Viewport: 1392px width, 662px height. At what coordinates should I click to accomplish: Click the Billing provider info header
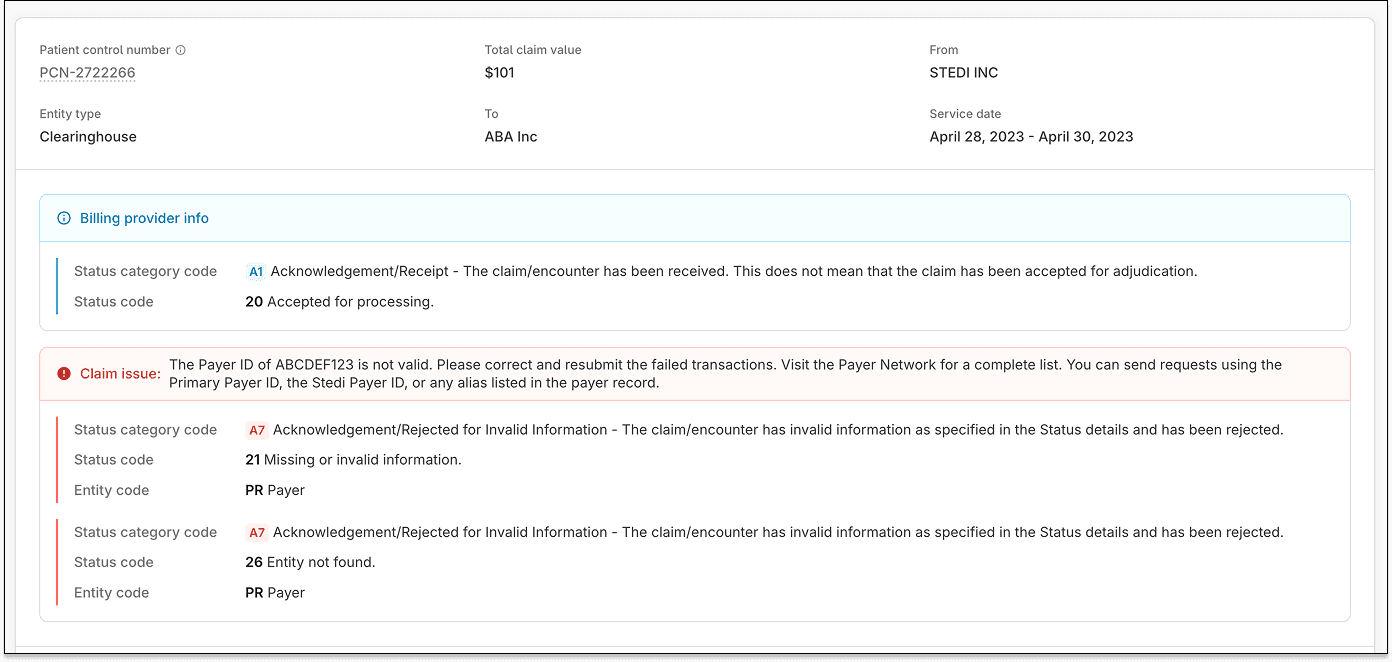click(143, 217)
